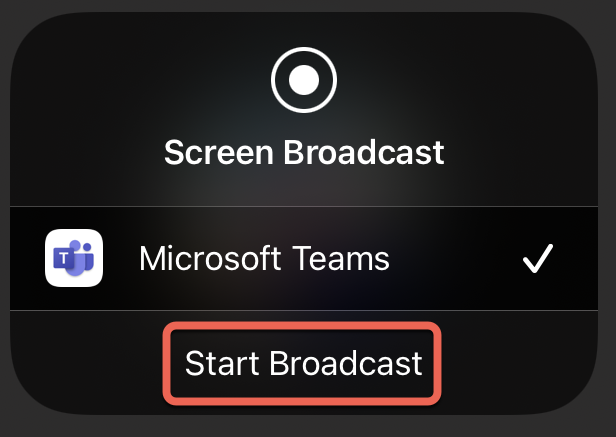Click the Screen Broadcast heading
Screen dimensions: 616x437
tap(304, 152)
